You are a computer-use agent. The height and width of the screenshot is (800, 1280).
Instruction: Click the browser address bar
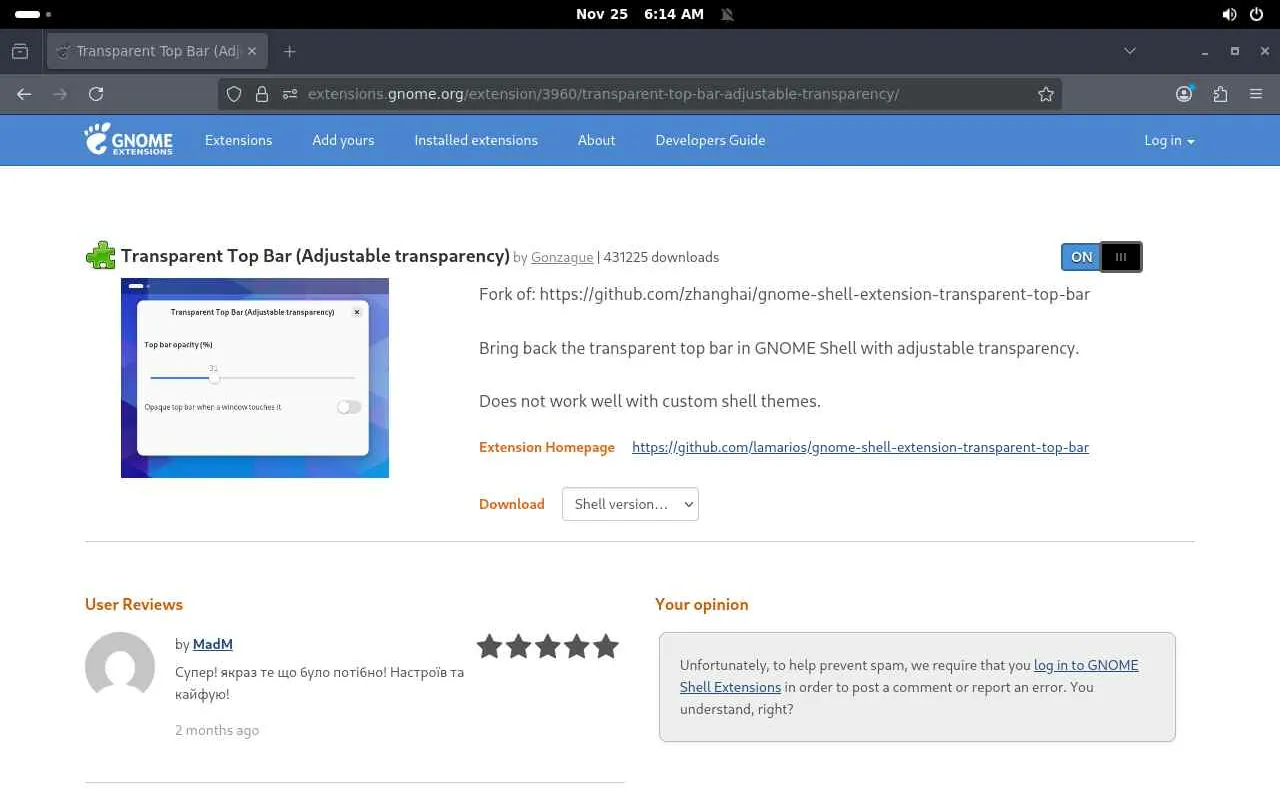(x=640, y=94)
